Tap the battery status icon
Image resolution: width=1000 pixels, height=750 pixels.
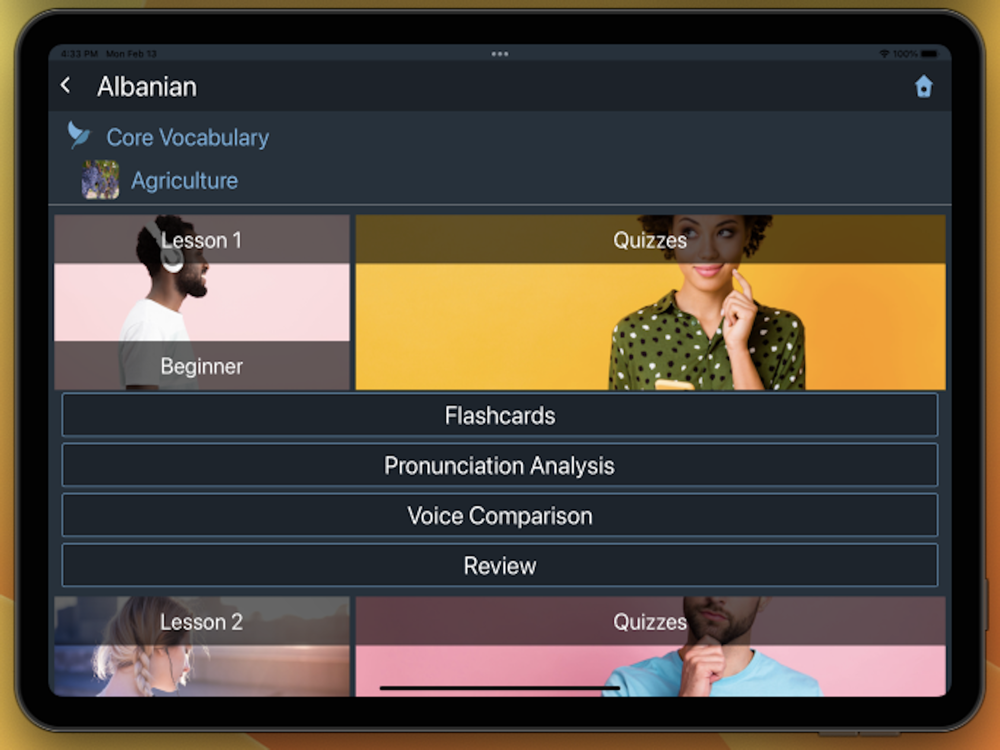pos(929,54)
